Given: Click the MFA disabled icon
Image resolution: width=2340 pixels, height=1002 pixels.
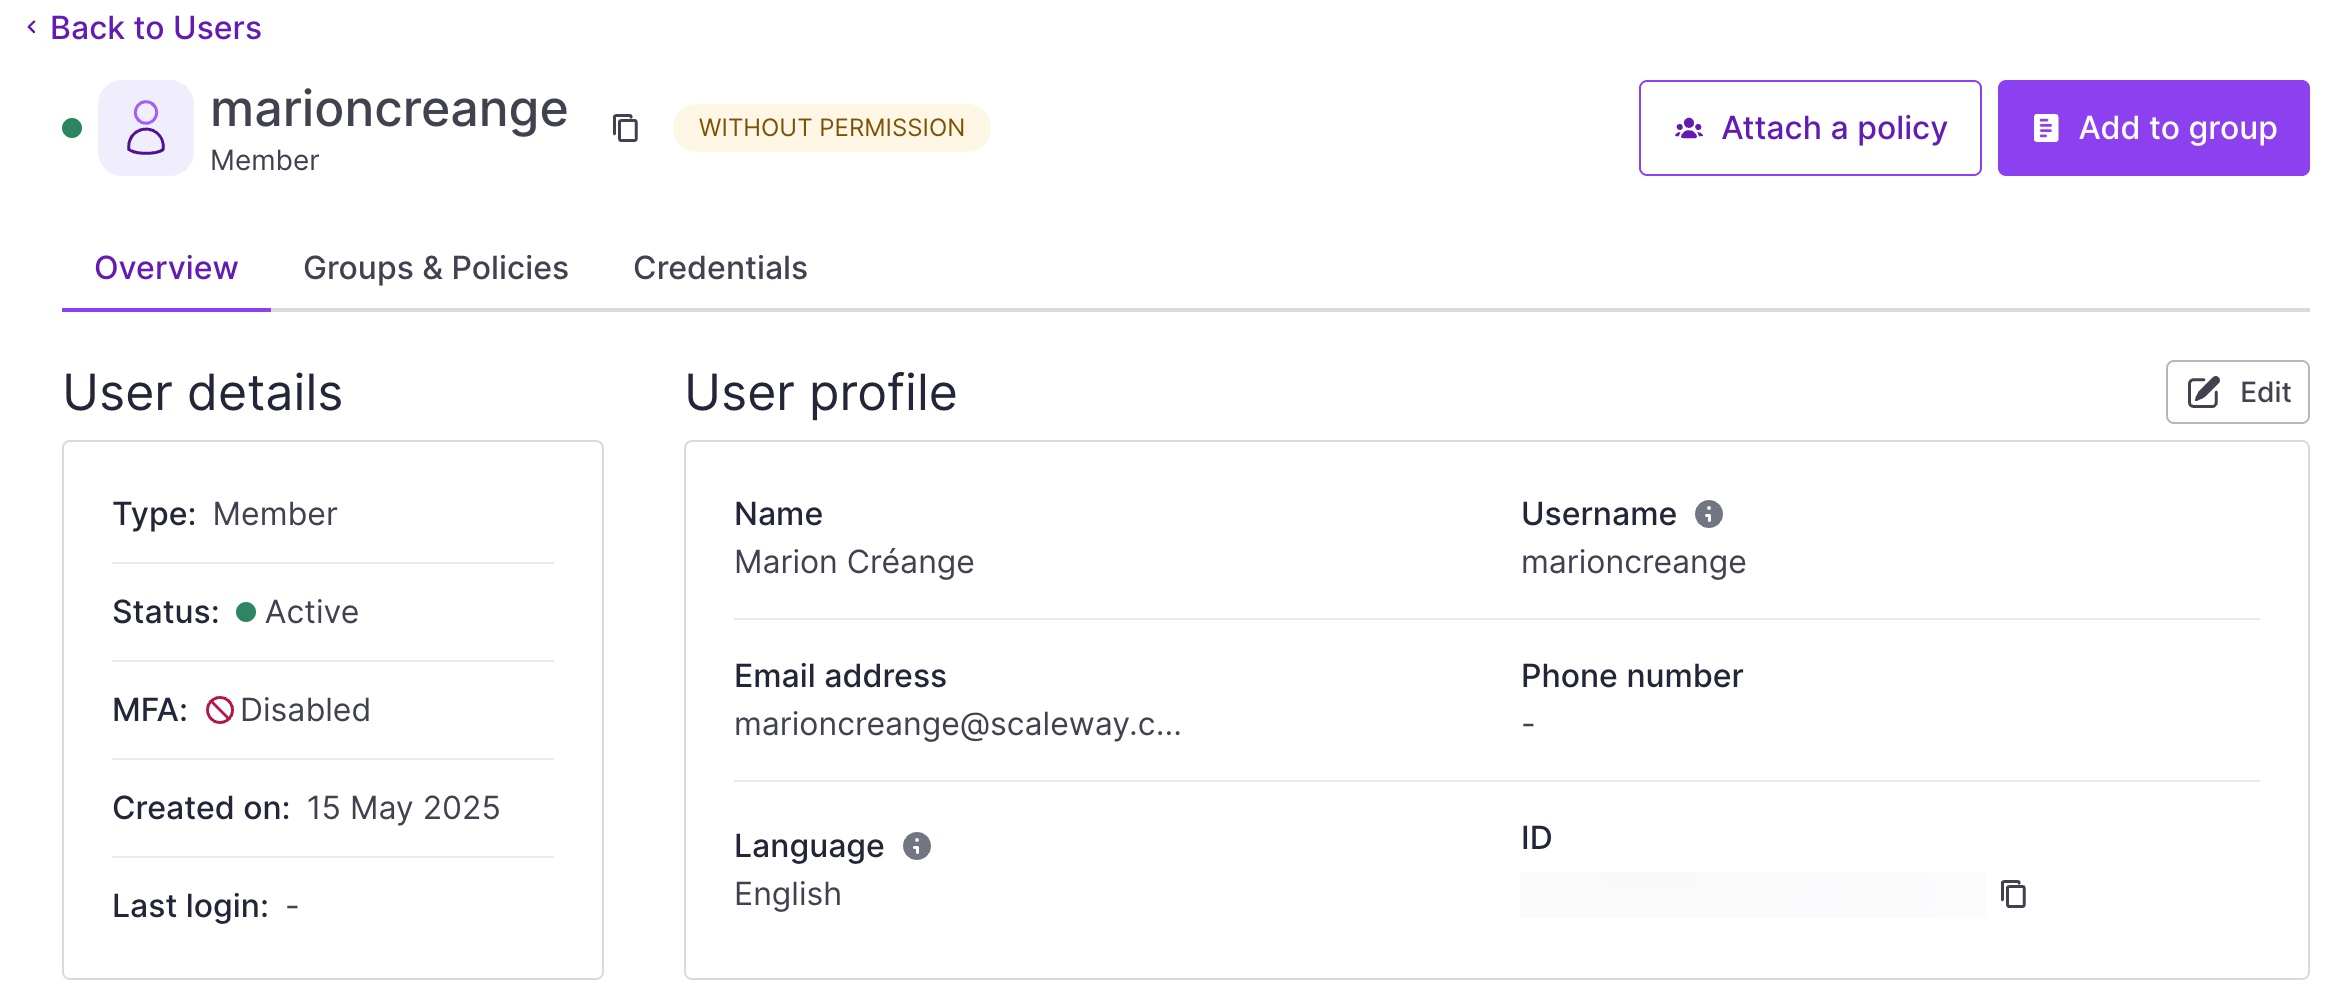Looking at the screenshot, I should tap(220, 710).
